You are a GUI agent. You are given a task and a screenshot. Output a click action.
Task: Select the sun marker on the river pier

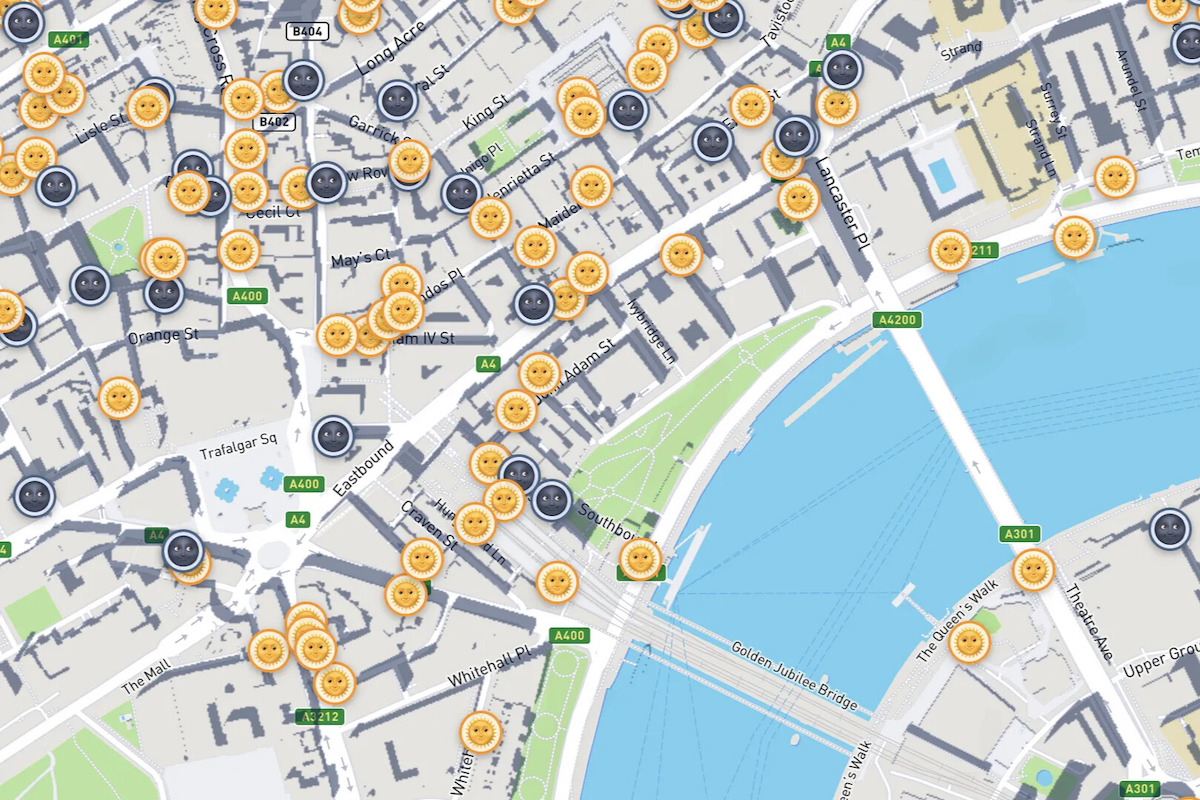pyautogui.click(x=1074, y=237)
